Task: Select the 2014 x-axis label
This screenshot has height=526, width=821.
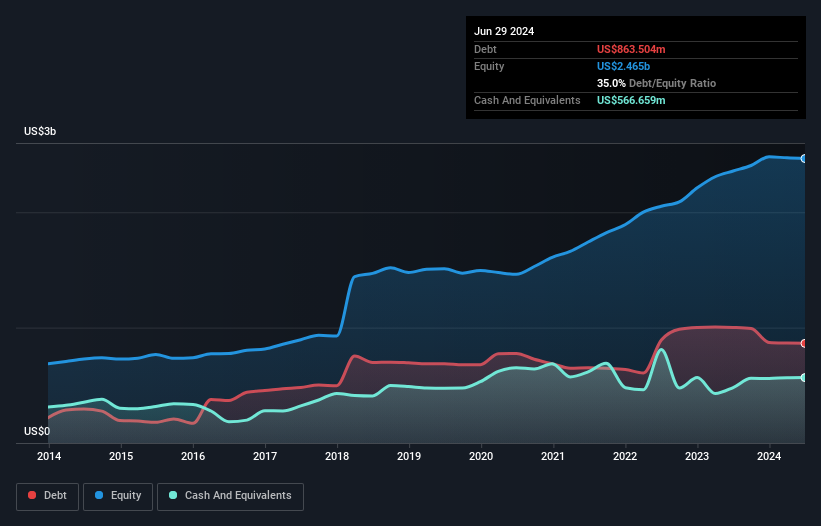Action: click(x=49, y=456)
